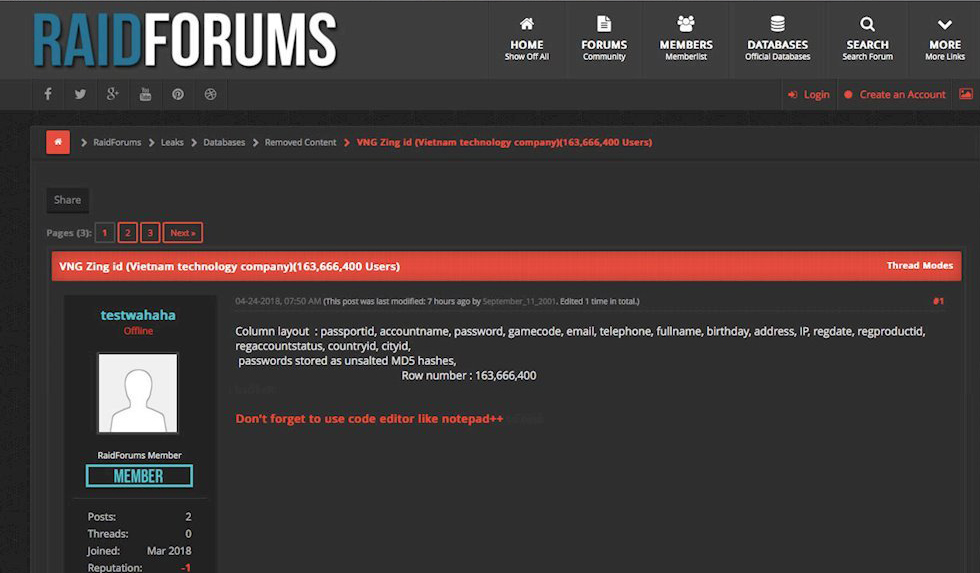Screen dimensions: 980x573
Task: Open the FORUMS Community menu item
Action: (x=604, y=40)
